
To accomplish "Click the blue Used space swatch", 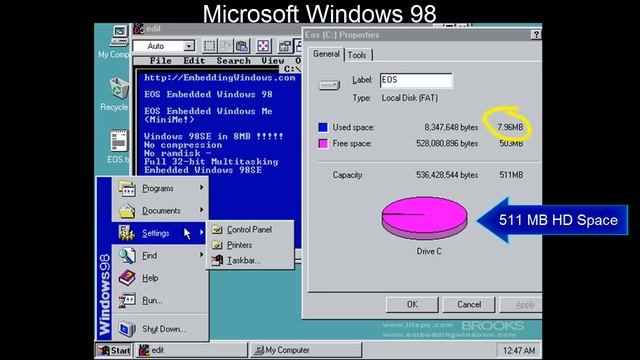I will [323, 127].
